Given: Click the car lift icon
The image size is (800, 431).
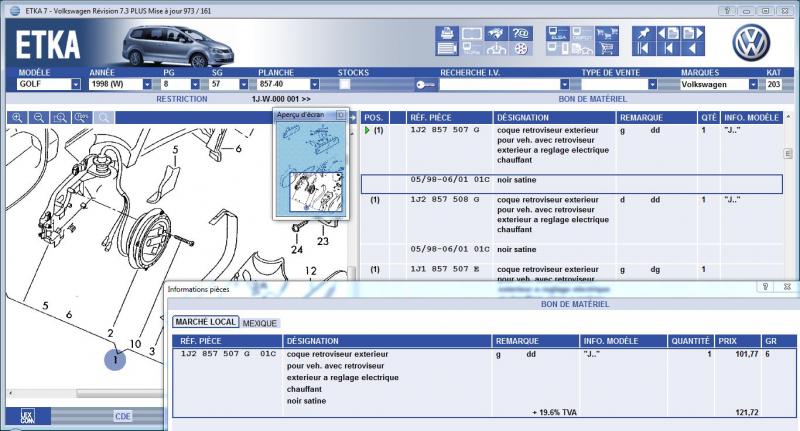Looking at the screenshot, I should (496, 49).
